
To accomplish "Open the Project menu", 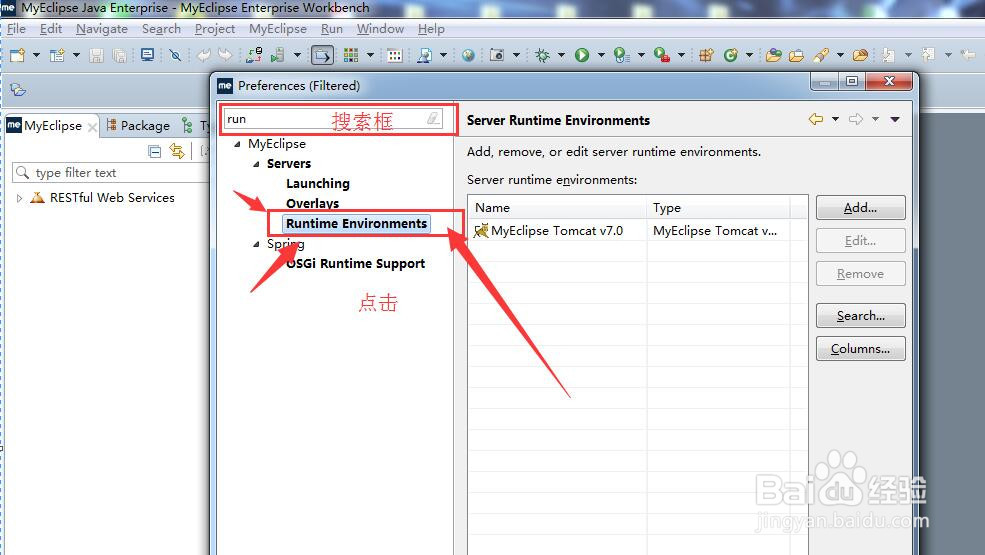I will point(215,29).
